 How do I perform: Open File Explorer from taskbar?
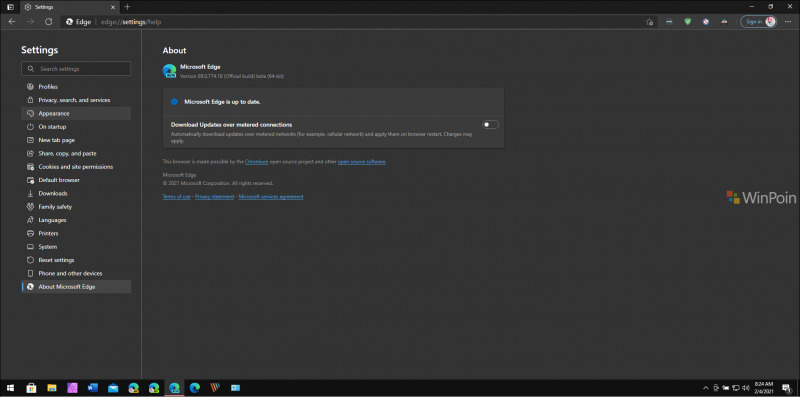pyautogui.click(x=52, y=388)
